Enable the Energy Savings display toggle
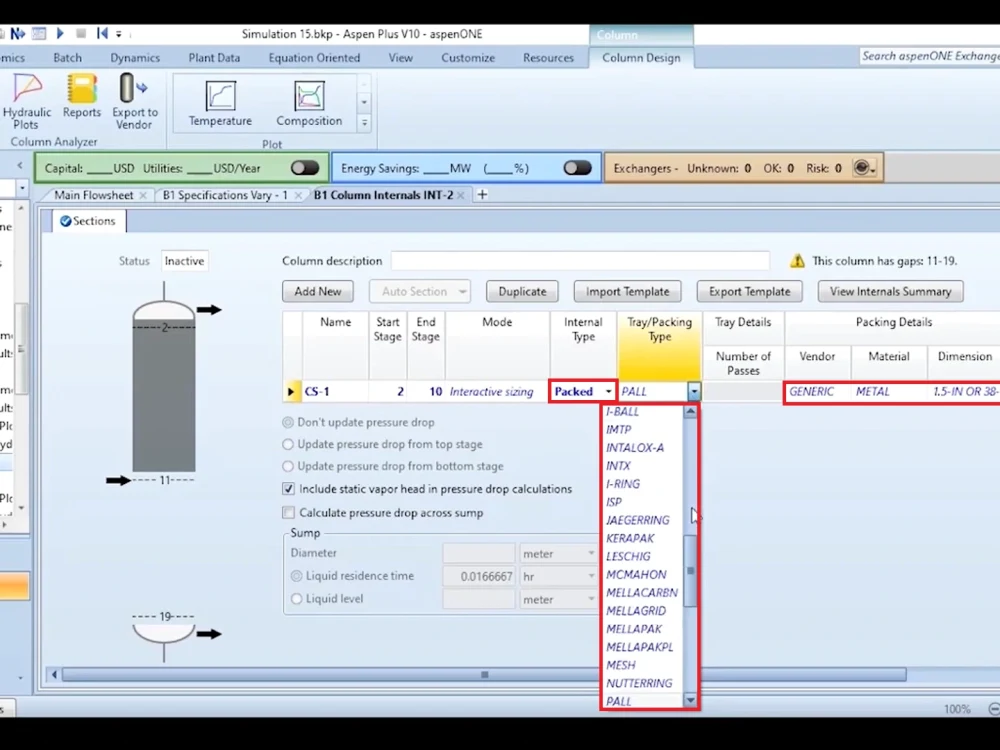Image resolution: width=1000 pixels, height=750 pixels. (x=577, y=169)
